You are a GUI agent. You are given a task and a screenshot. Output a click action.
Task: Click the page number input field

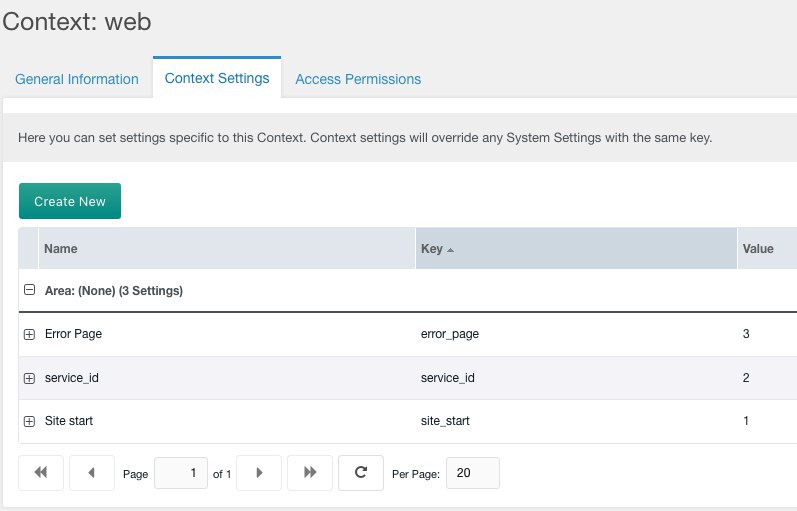click(x=180, y=473)
